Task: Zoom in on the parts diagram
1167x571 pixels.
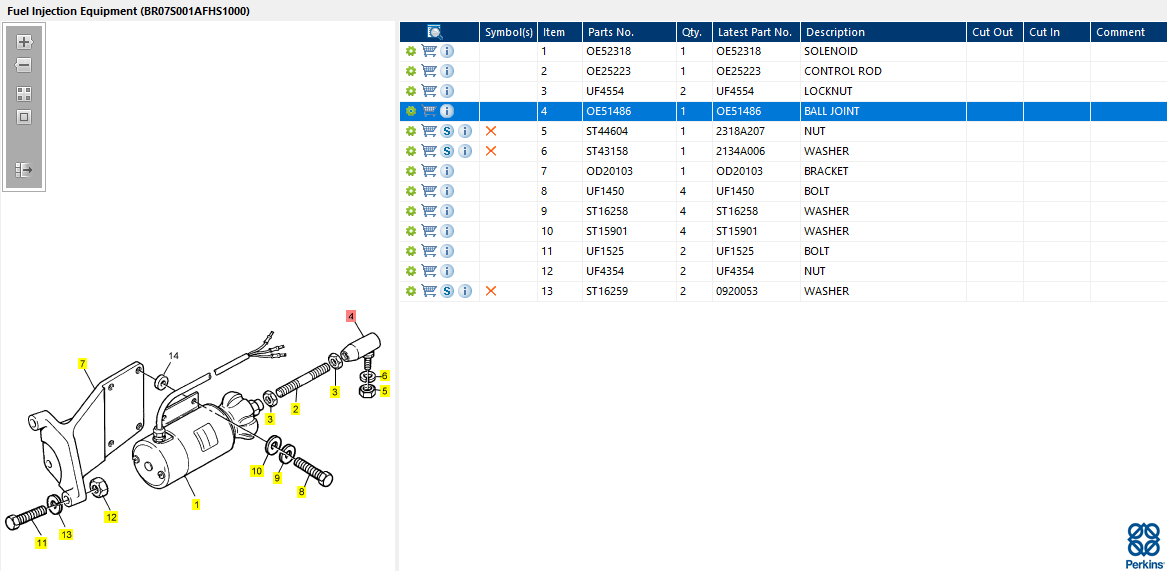Action: click(x=24, y=42)
